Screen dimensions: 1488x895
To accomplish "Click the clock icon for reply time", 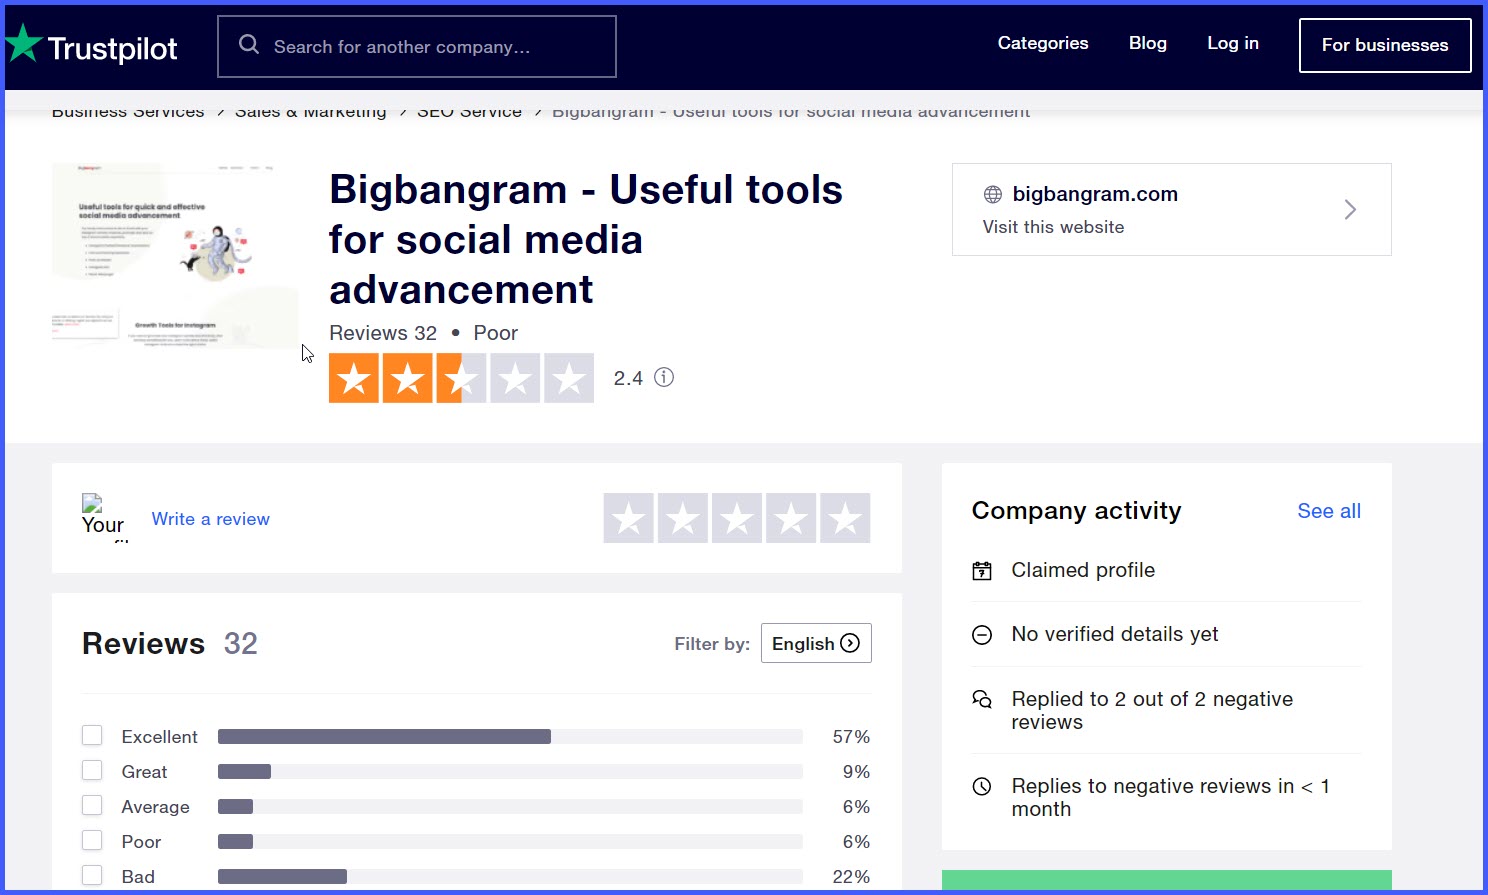I will coord(982,786).
